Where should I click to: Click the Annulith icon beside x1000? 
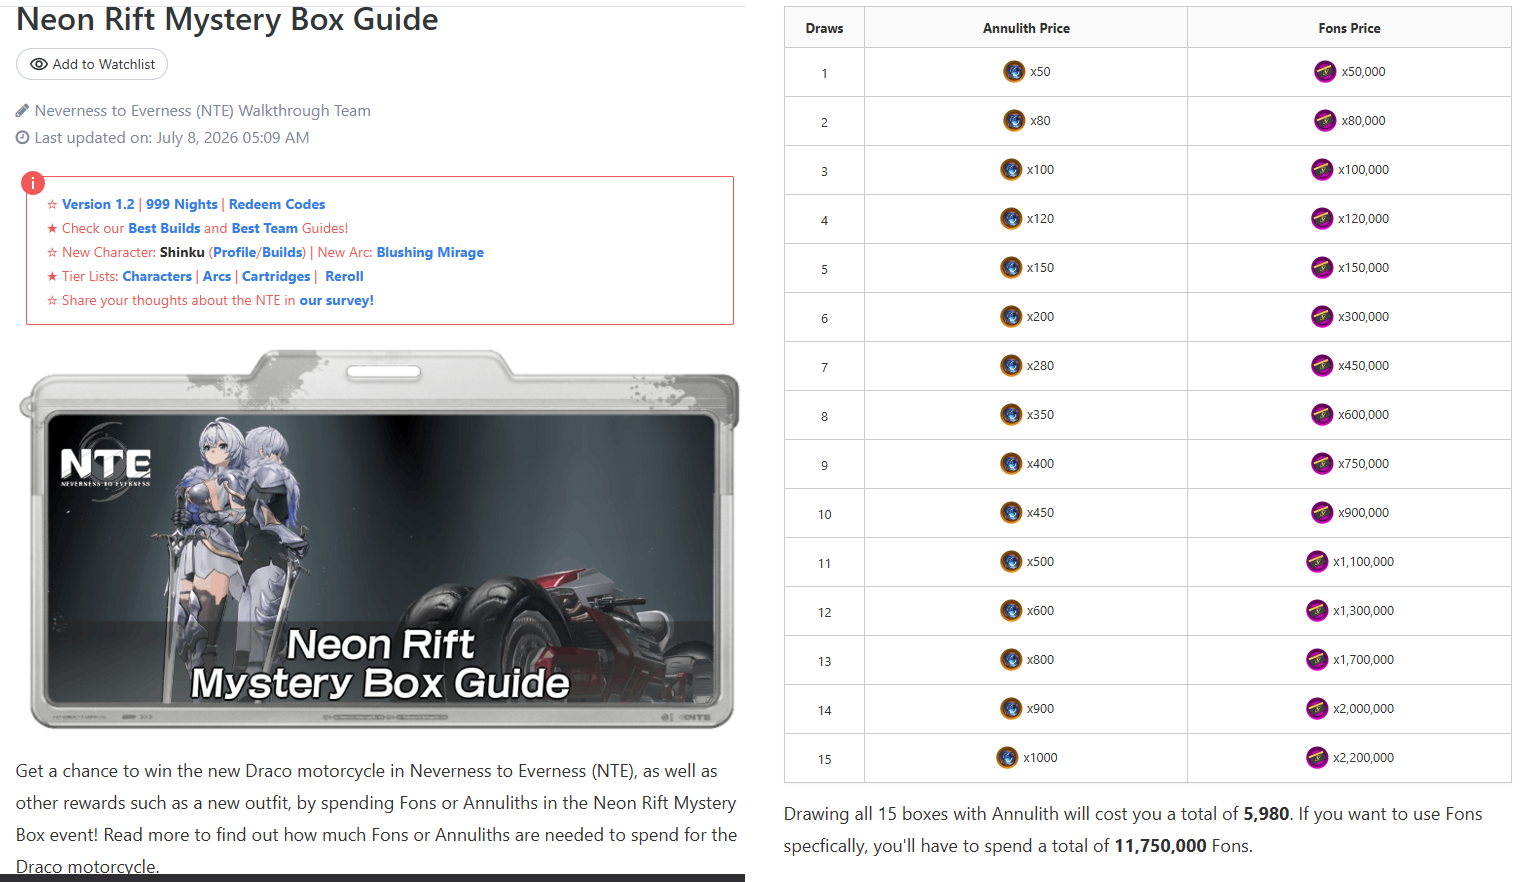[x=1007, y=757]
